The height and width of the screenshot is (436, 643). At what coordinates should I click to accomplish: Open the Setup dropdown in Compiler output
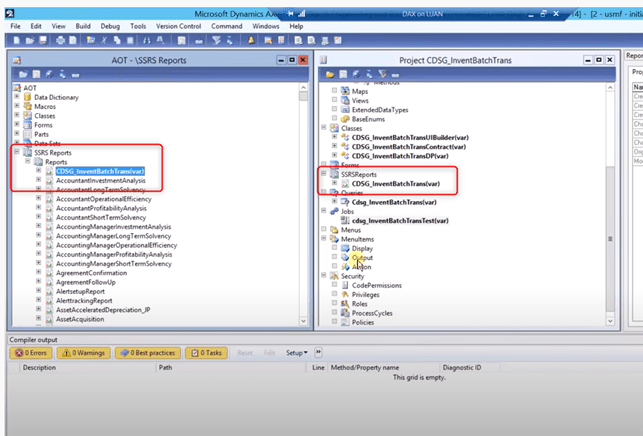[x=296, y=353]
